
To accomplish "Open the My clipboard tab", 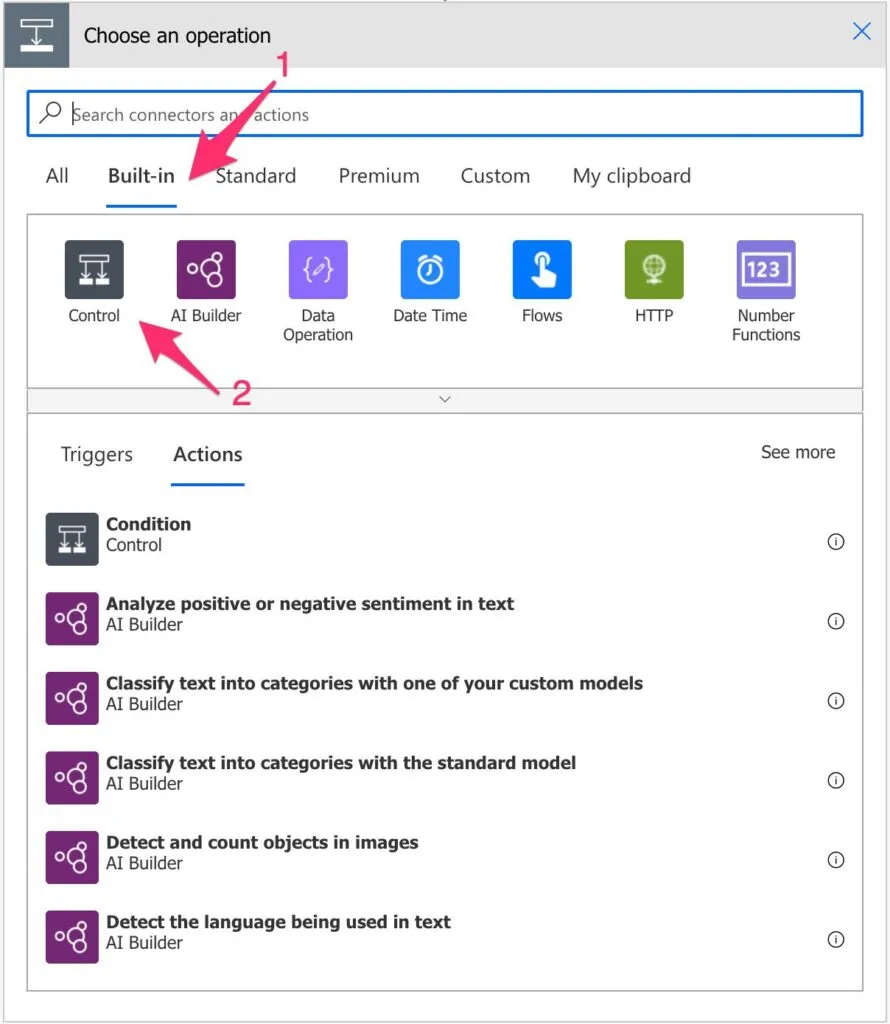I will coord(631,176).
